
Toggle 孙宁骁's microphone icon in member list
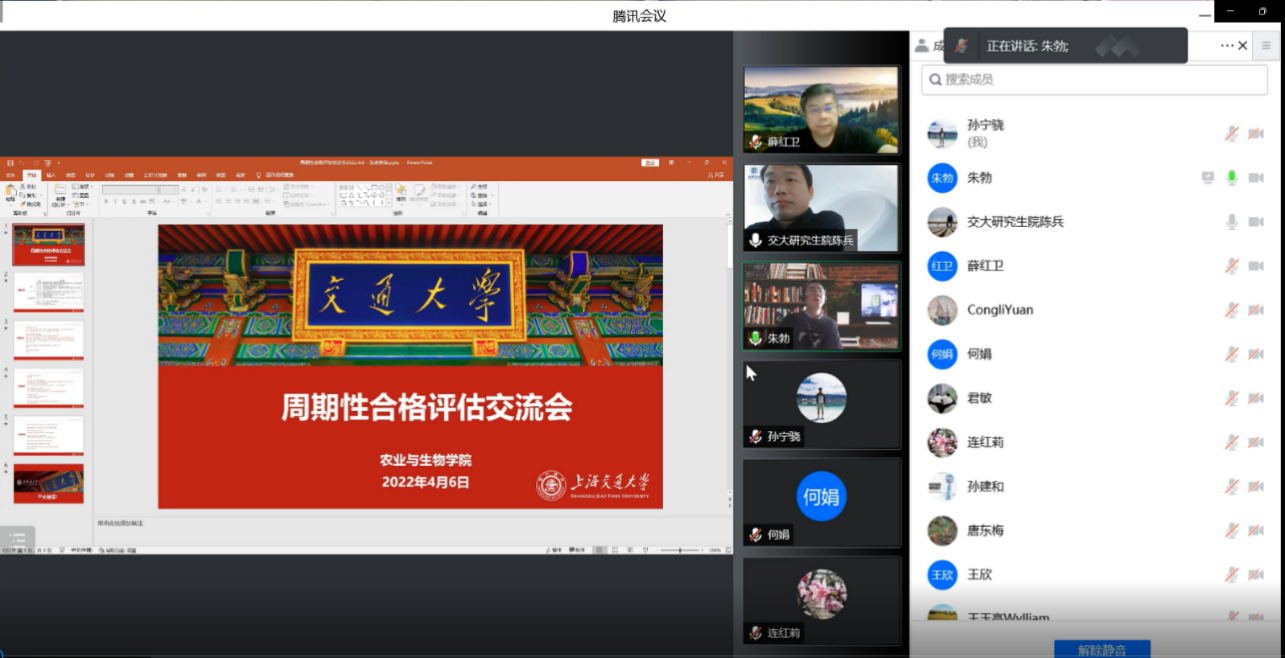pos(1232,133)
